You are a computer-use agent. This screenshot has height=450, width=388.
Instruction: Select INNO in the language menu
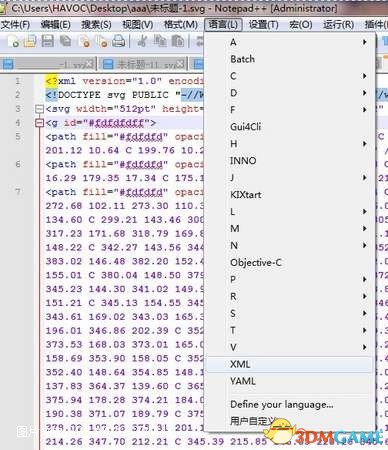pyautogui.click(x=289, y=161)
